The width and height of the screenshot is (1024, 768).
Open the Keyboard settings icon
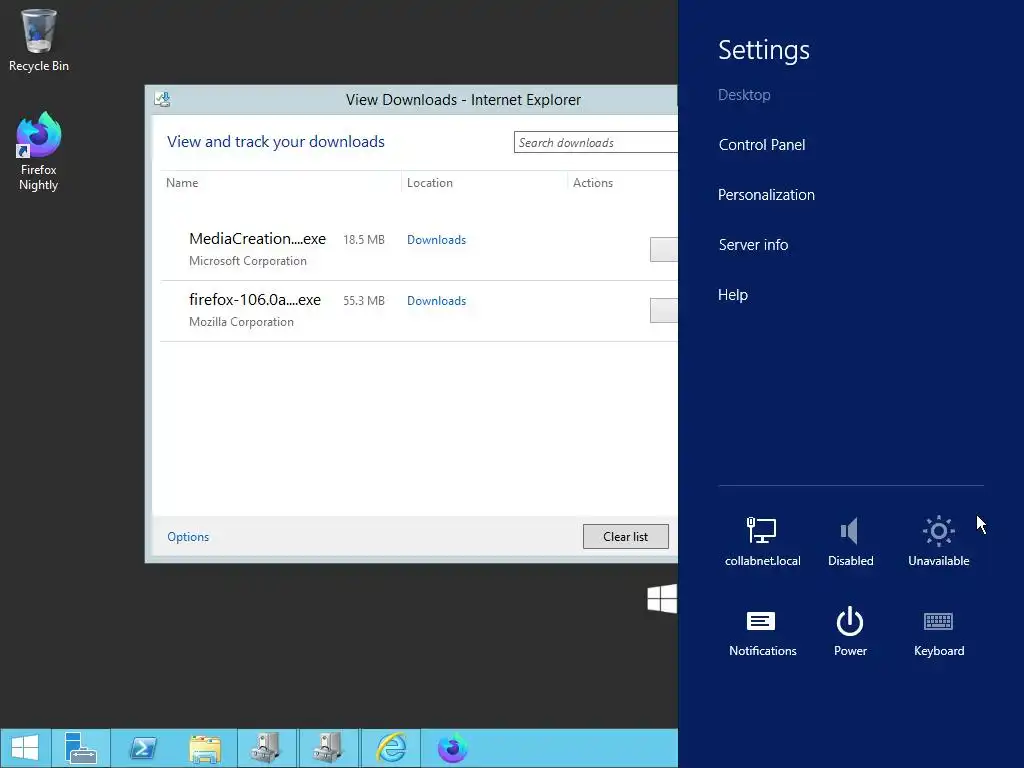tap(938, 633)
